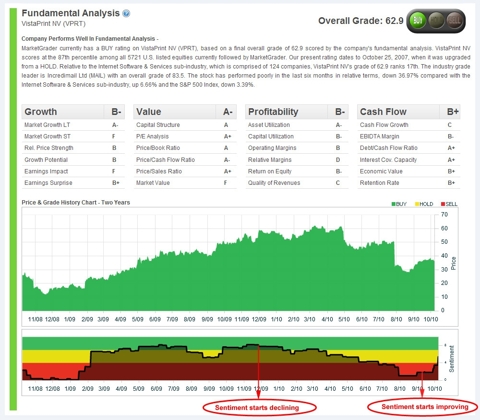Click the help icon beside Fundamental Analysis
This screenshot has height=420, width=480.
126,13
